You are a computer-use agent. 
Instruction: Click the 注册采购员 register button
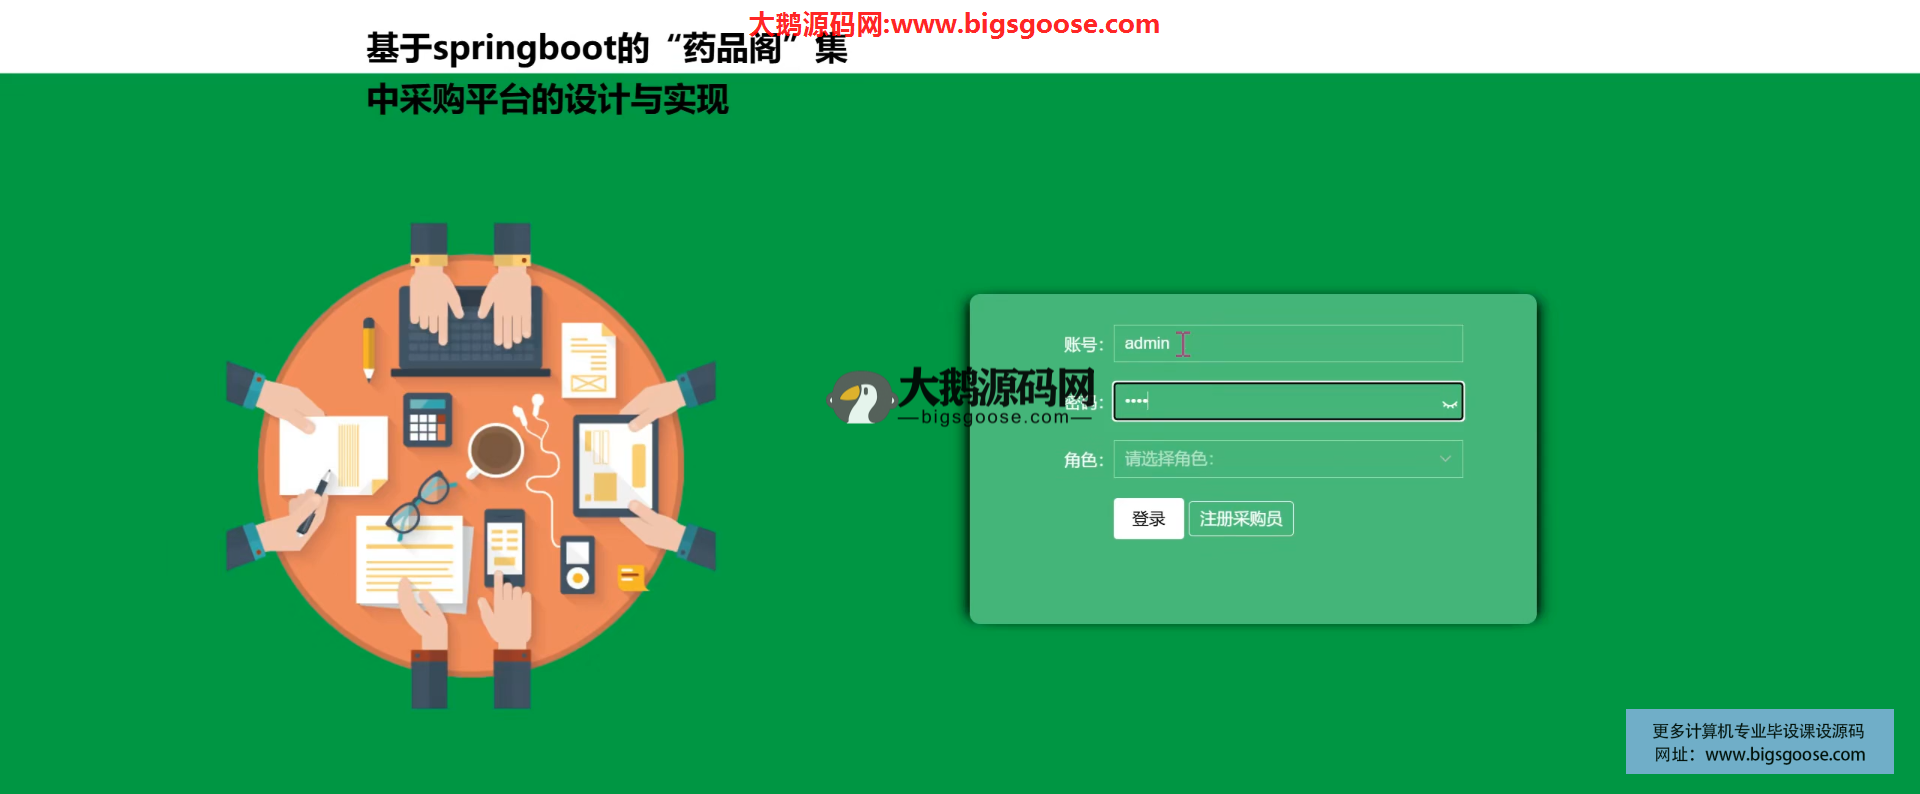(1240, 519)
